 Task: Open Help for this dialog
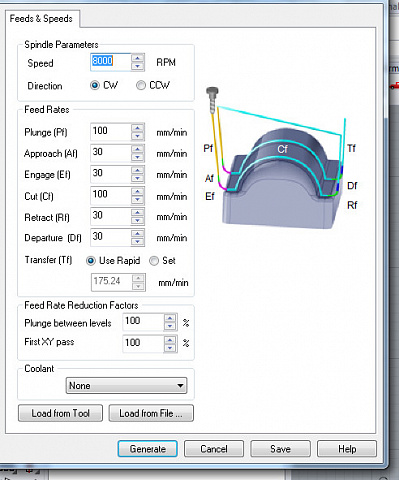click(x=347, y=449)
